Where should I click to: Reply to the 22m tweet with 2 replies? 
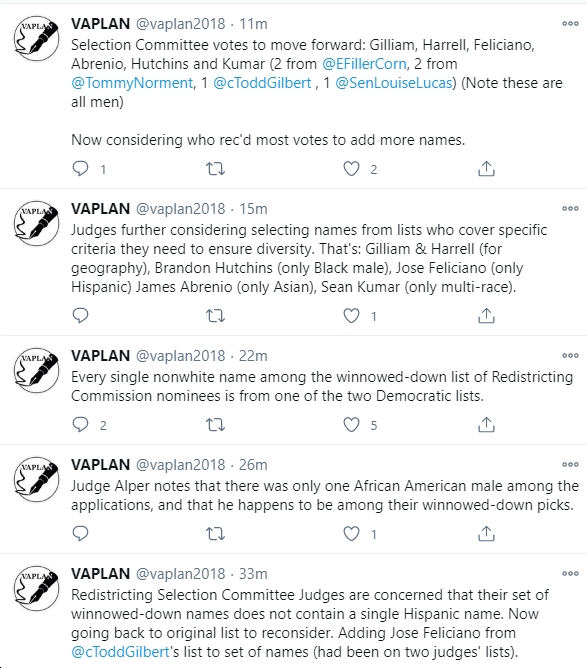coord(81,424)
